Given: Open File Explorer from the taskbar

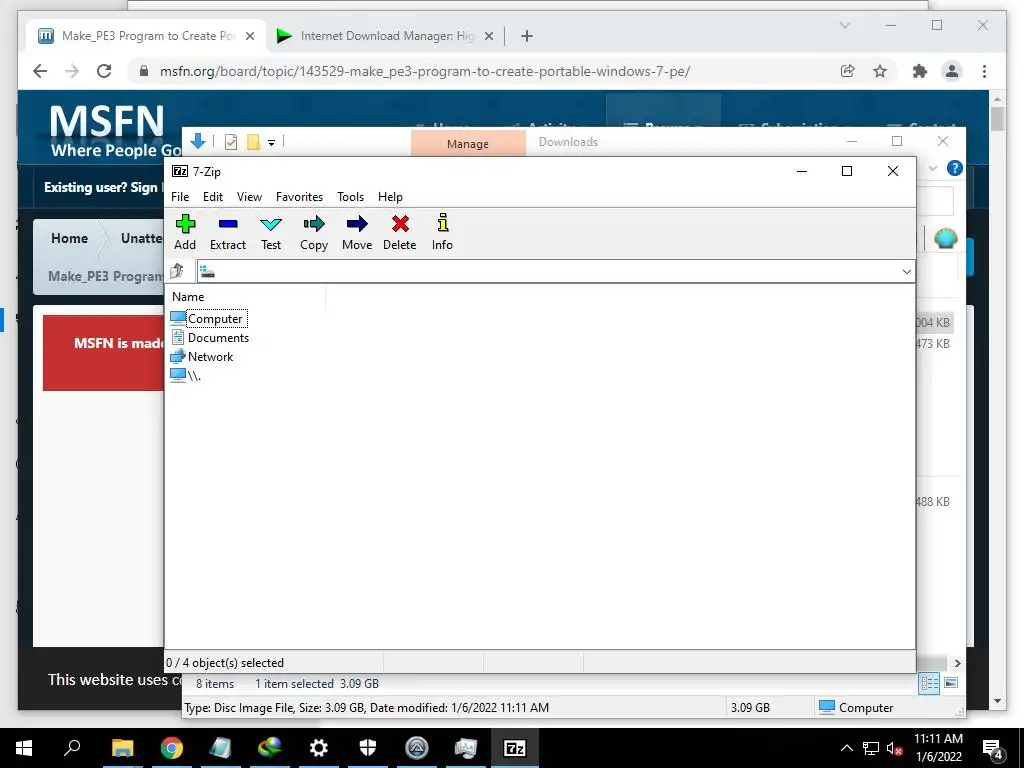Looking at the screenshot, I should (122, 748).
